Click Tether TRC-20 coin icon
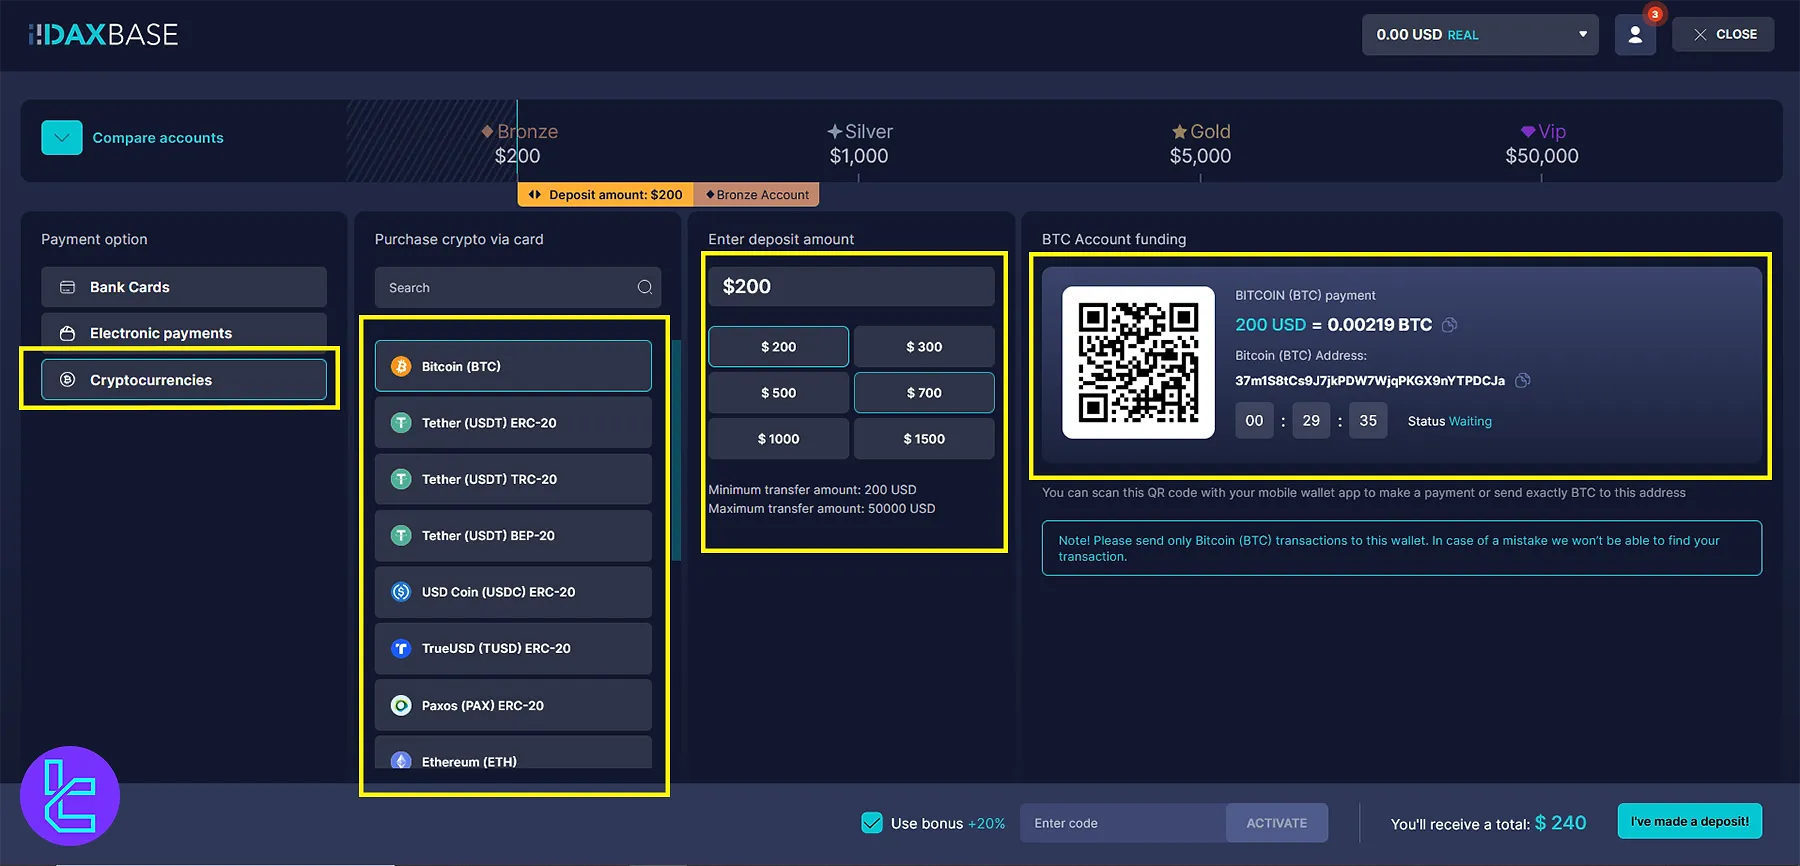The width and height of the screenshot is (1800, 866). coord(401,480)
